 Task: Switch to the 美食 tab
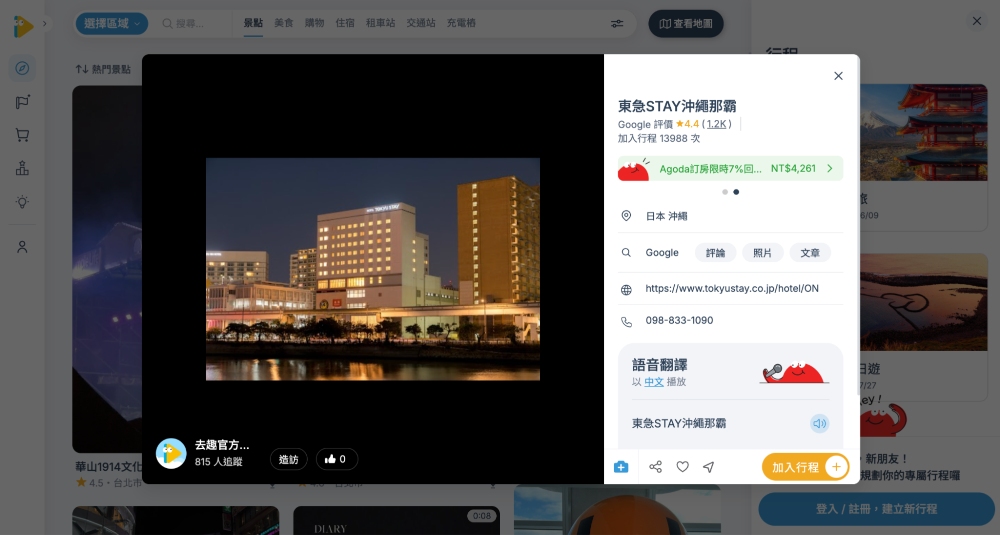pos(284,23)
